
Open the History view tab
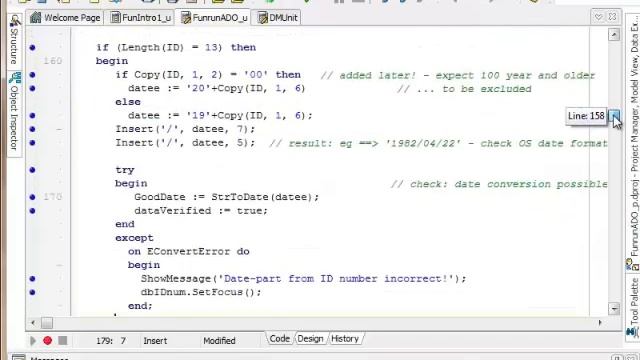pyautogui.click(x=345, y=339)
